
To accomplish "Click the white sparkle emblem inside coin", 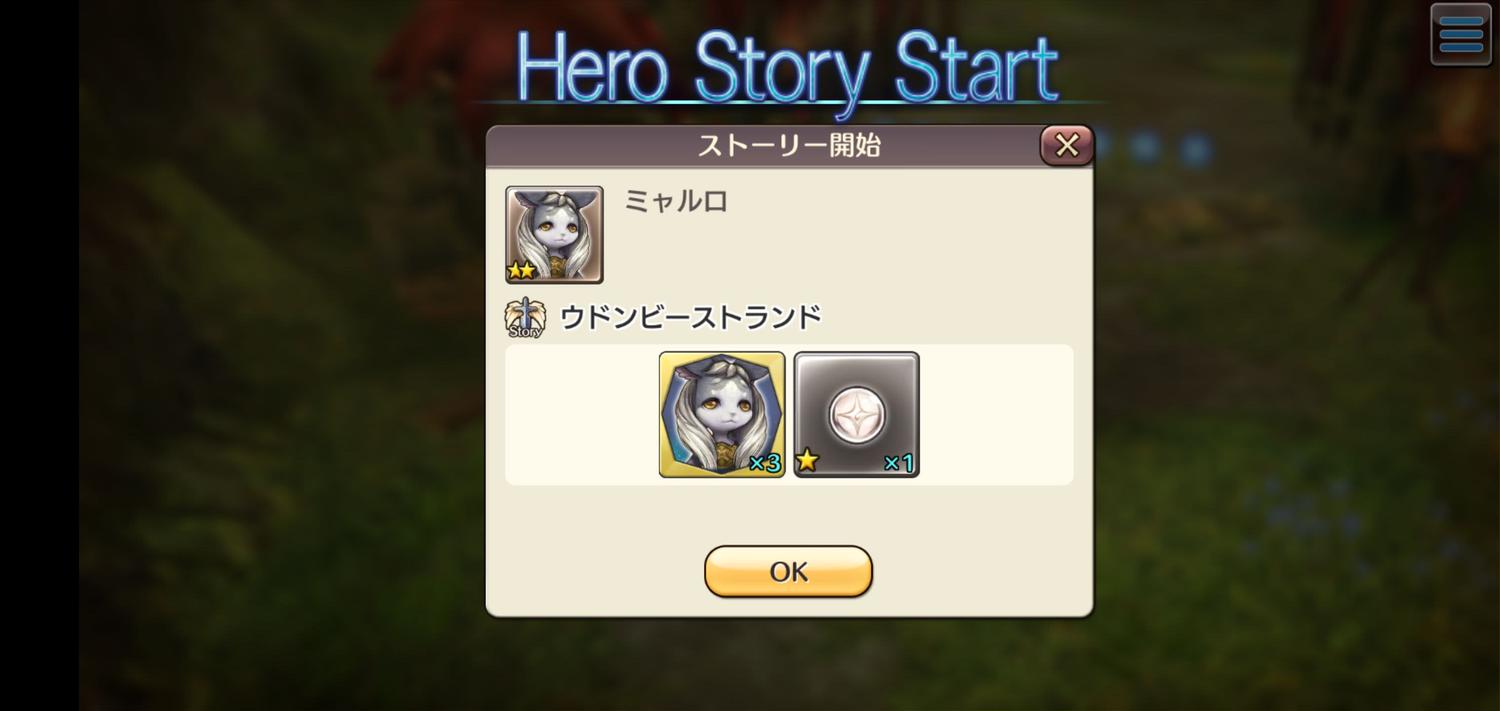I will [x=857, y=408].
